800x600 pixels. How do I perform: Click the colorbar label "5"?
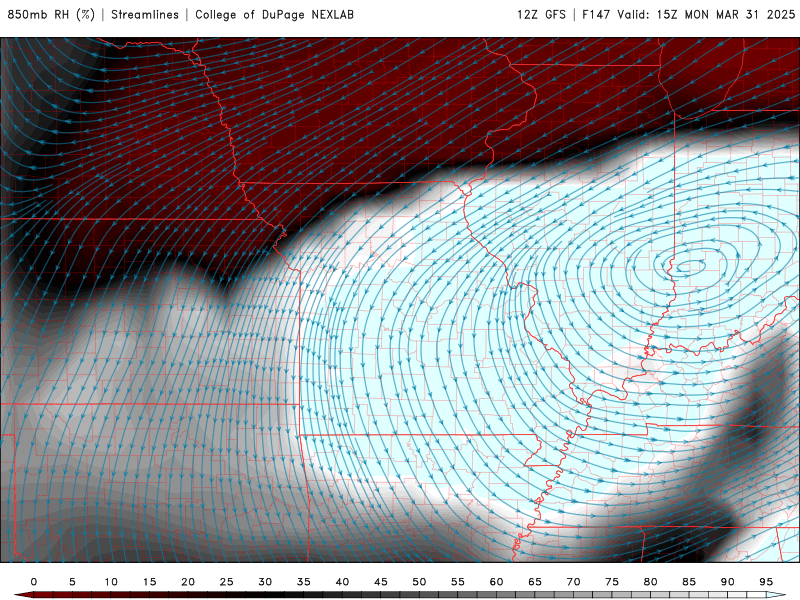click(72, 582)
